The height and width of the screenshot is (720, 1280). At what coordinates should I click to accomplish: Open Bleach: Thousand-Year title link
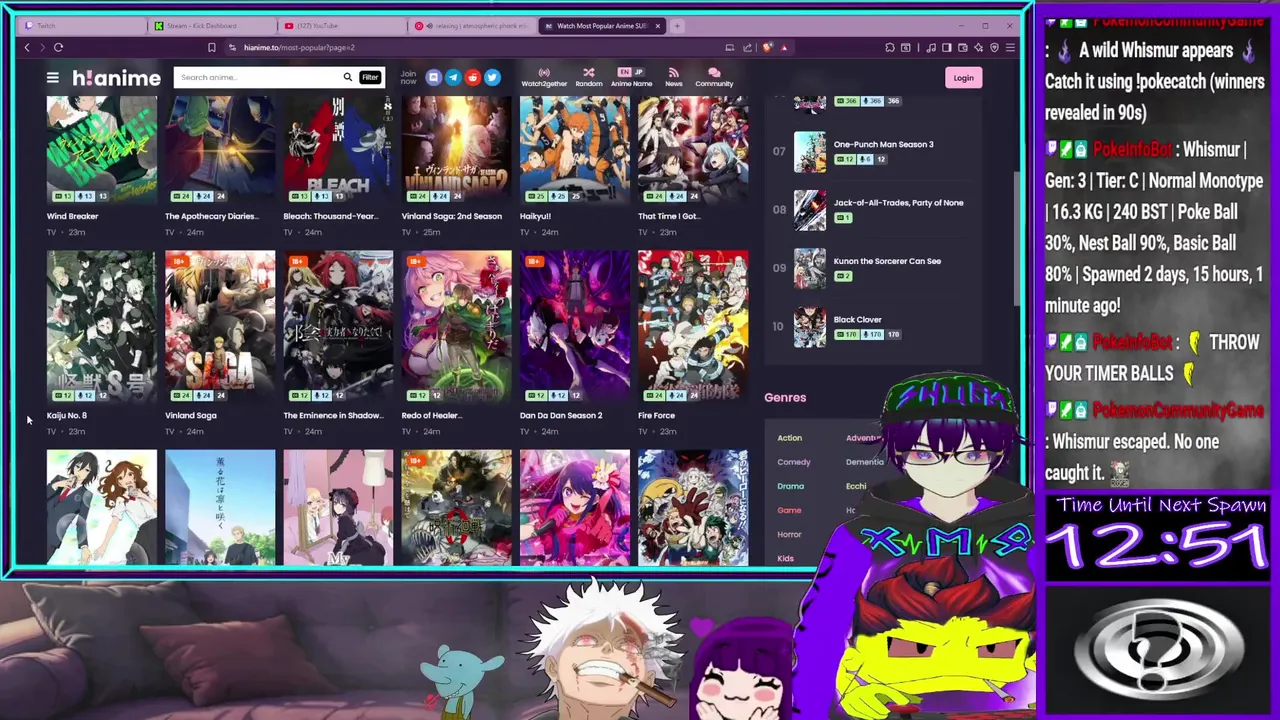tap(330, 216)
